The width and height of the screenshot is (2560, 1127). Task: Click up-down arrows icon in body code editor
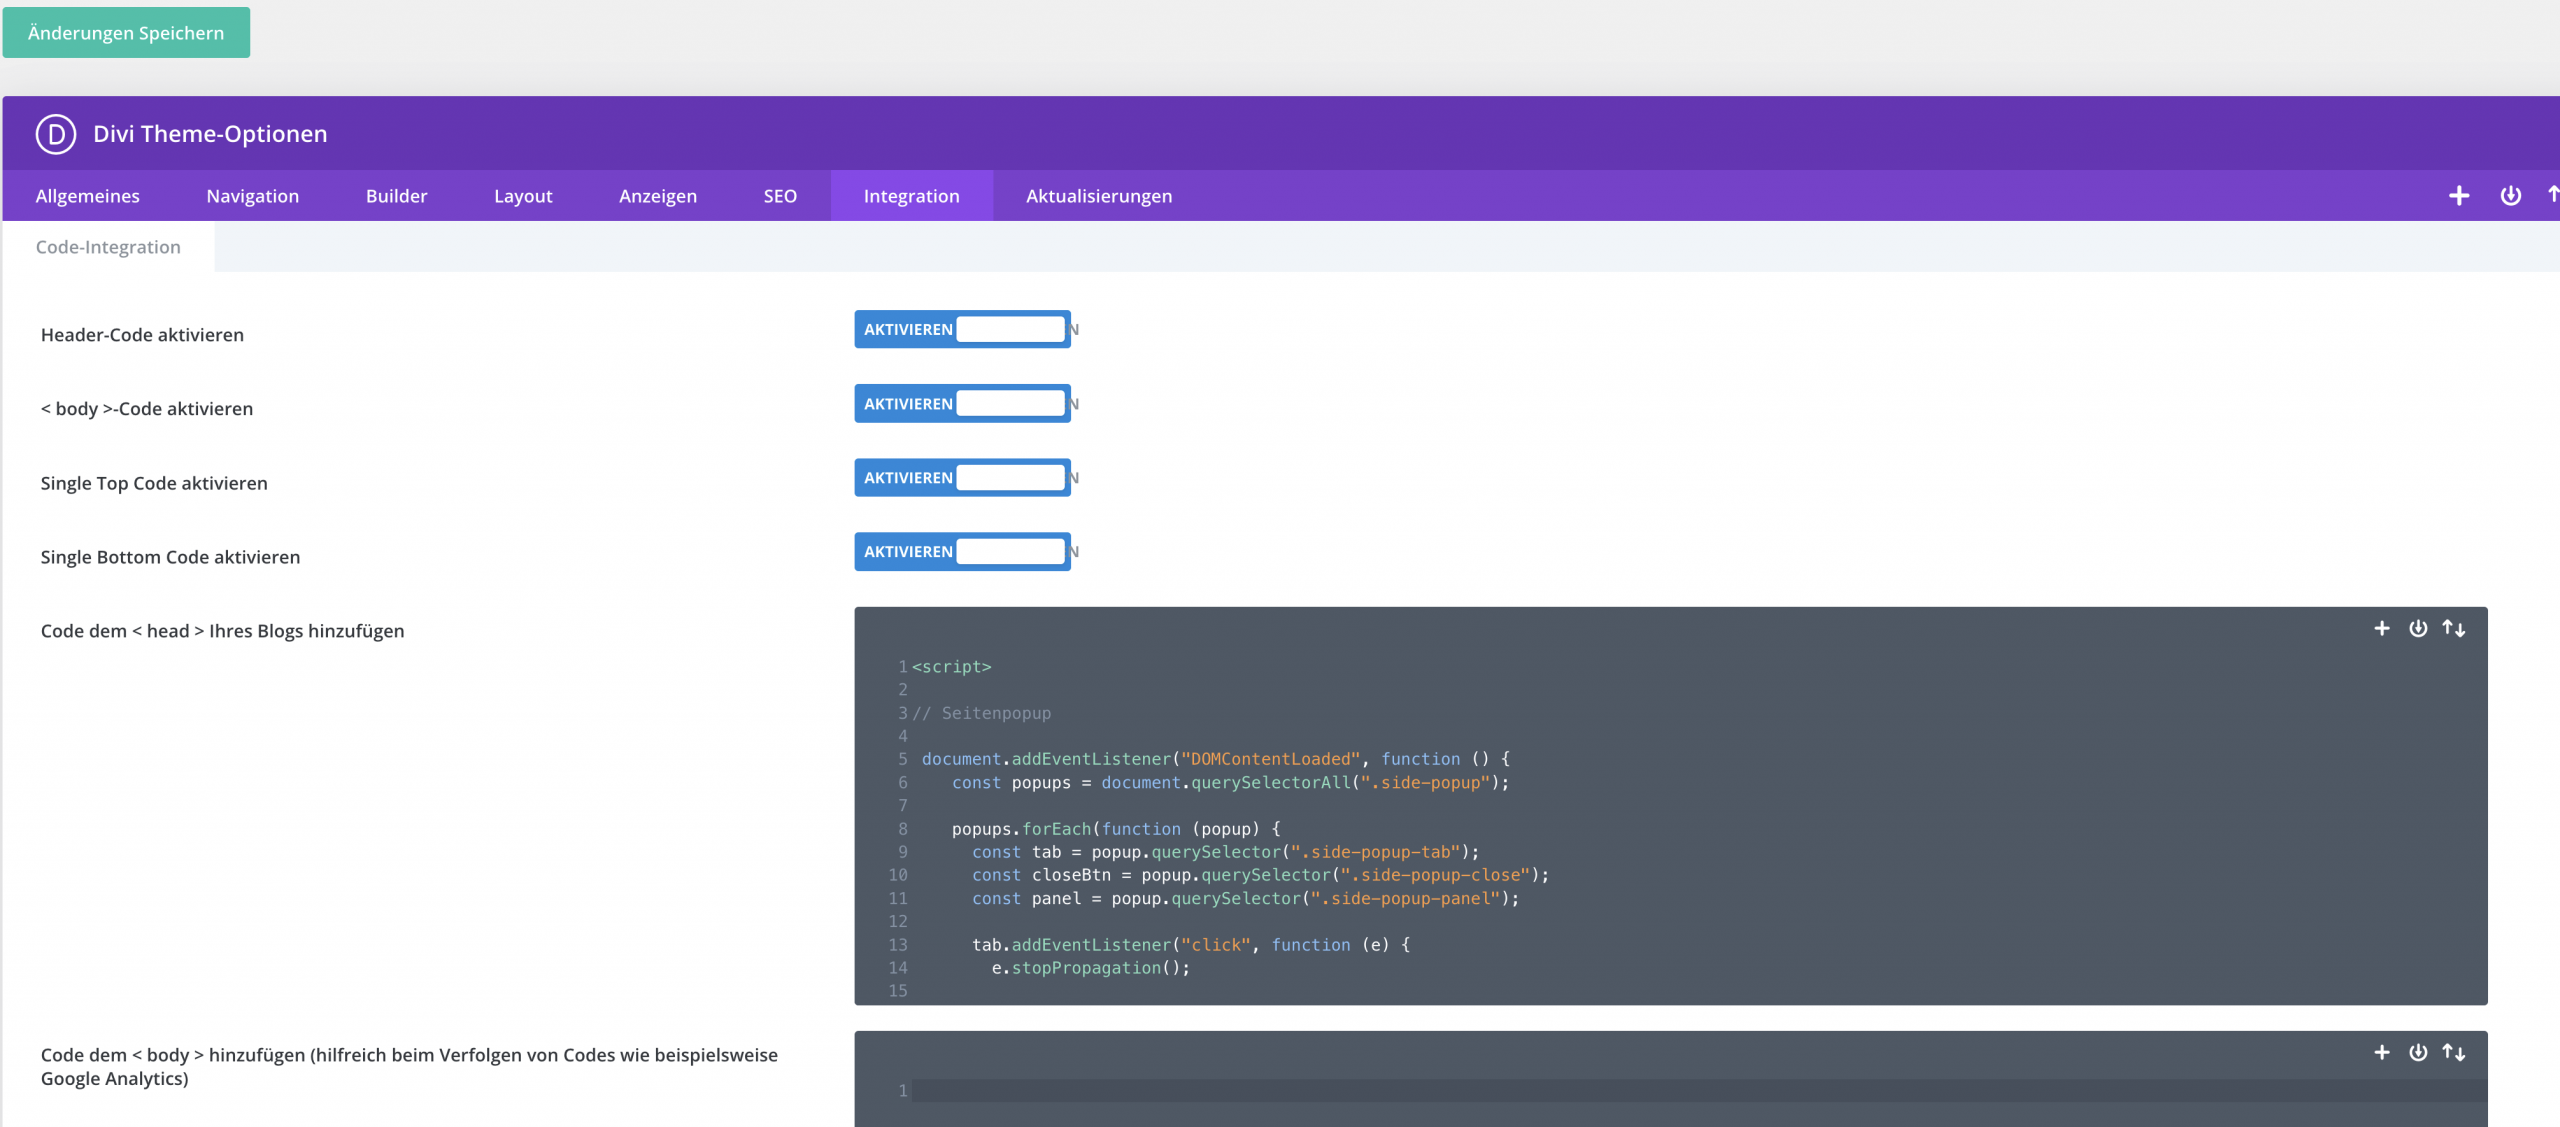point(2454,1052)
